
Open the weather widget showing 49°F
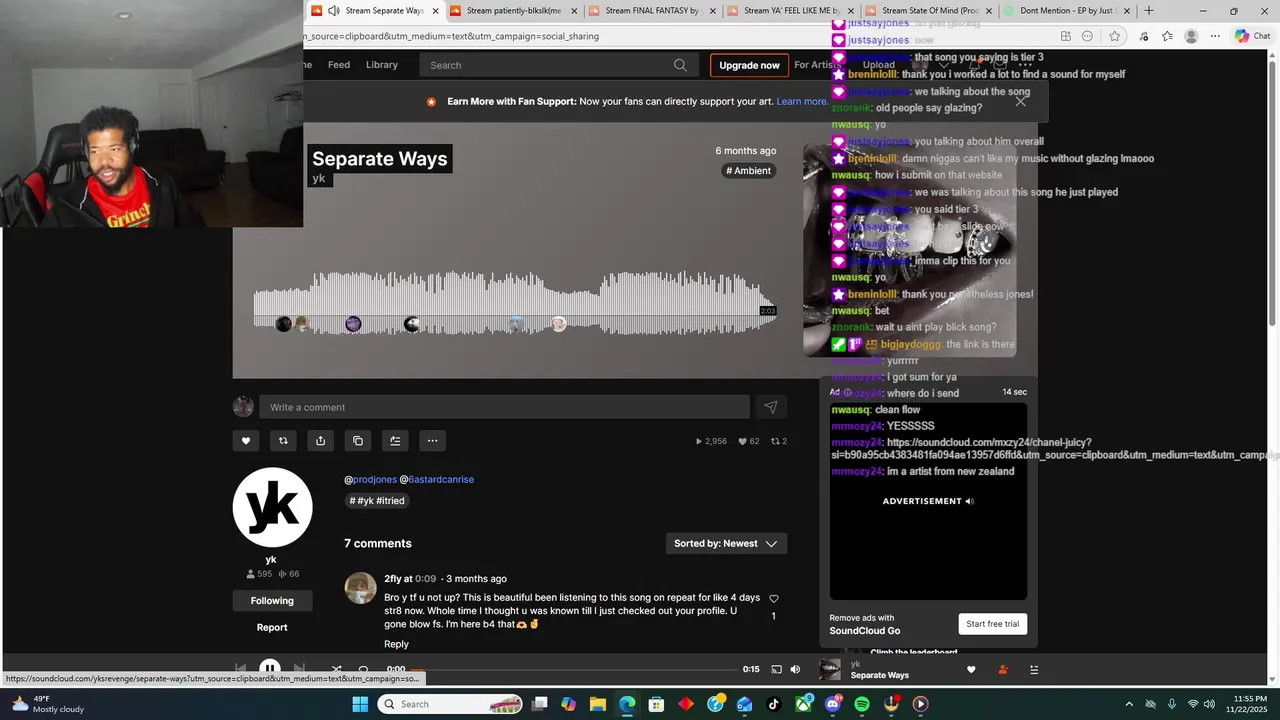(x=48, y=704)
